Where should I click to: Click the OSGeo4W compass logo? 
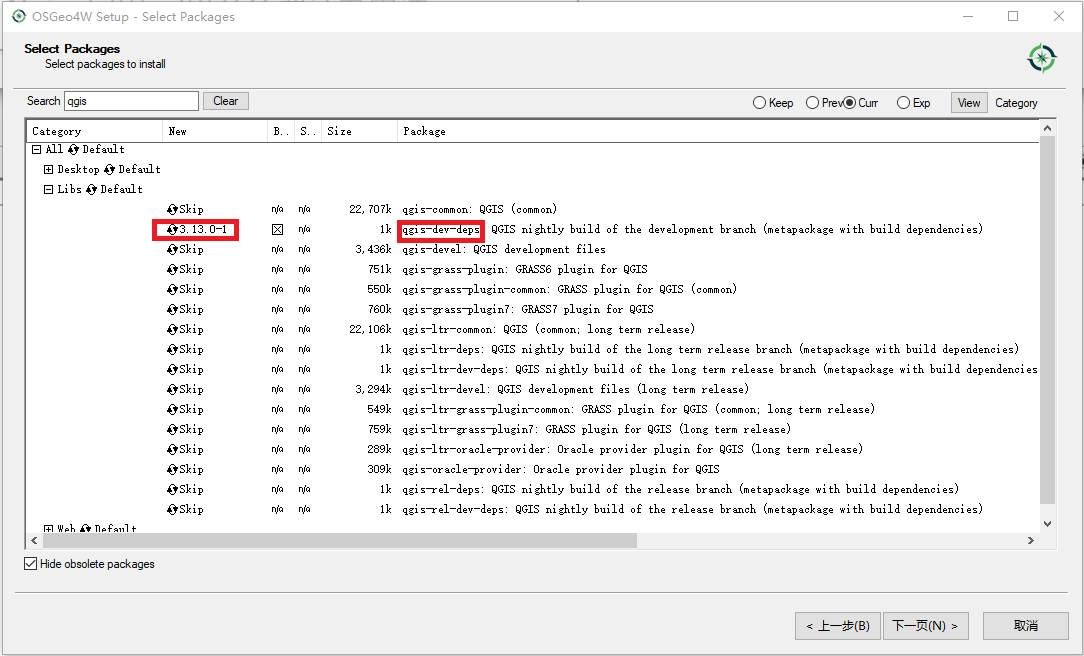[1041, 58]
